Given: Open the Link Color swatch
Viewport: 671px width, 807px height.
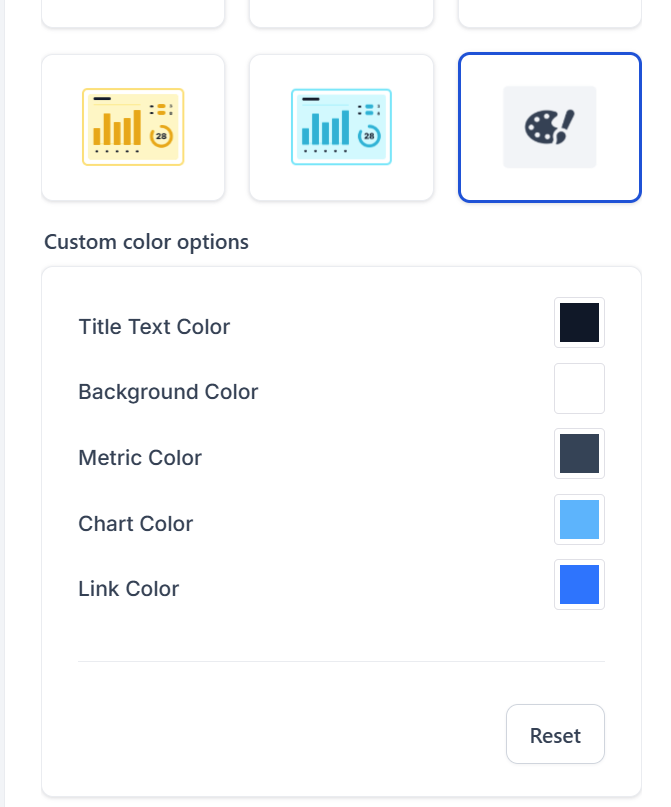Looking at the screenshot, I should [x=579, y=585].
